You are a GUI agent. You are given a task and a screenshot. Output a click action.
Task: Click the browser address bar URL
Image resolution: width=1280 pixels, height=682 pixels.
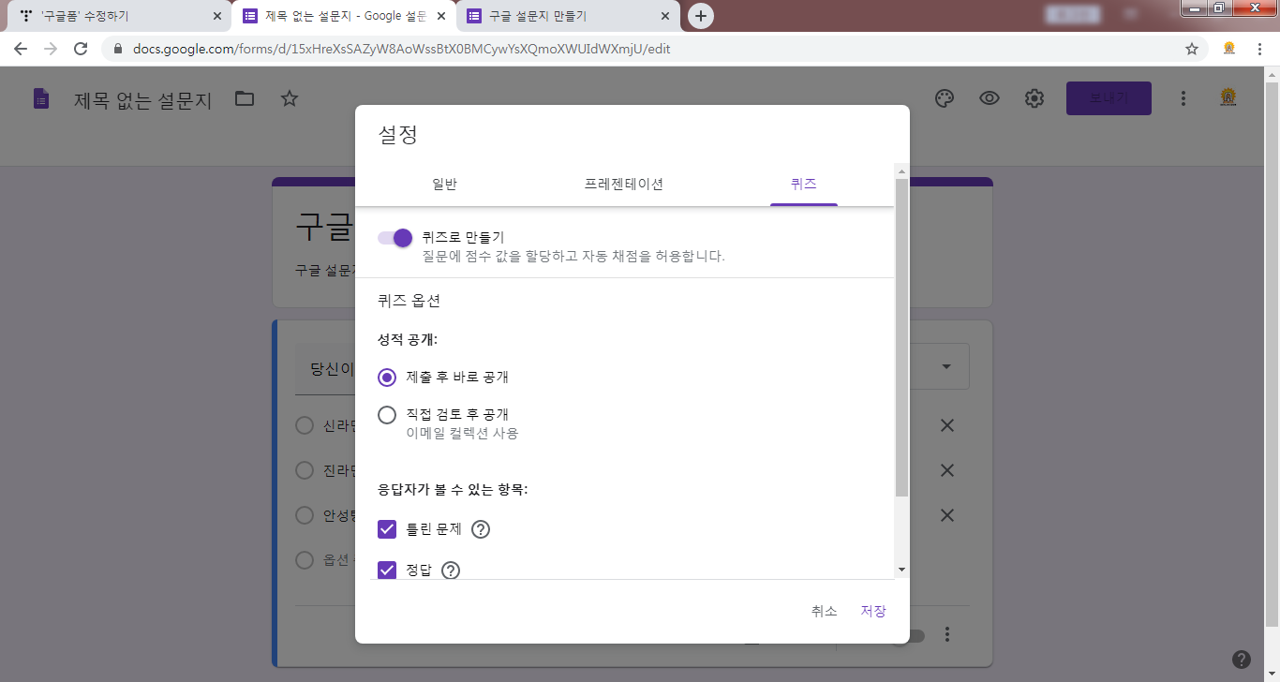pyautogui.click(x=401, y=48)
